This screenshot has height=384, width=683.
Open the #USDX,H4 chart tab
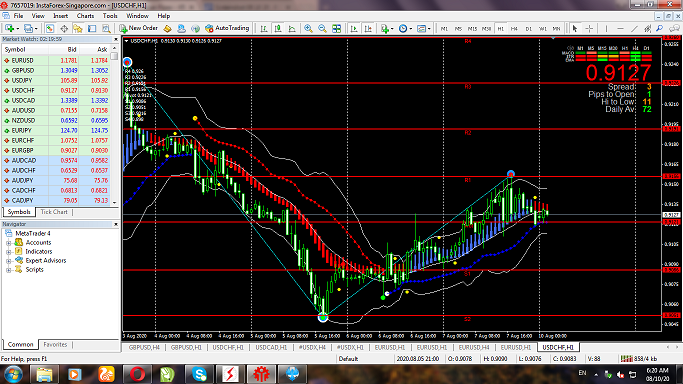[312, 347]
